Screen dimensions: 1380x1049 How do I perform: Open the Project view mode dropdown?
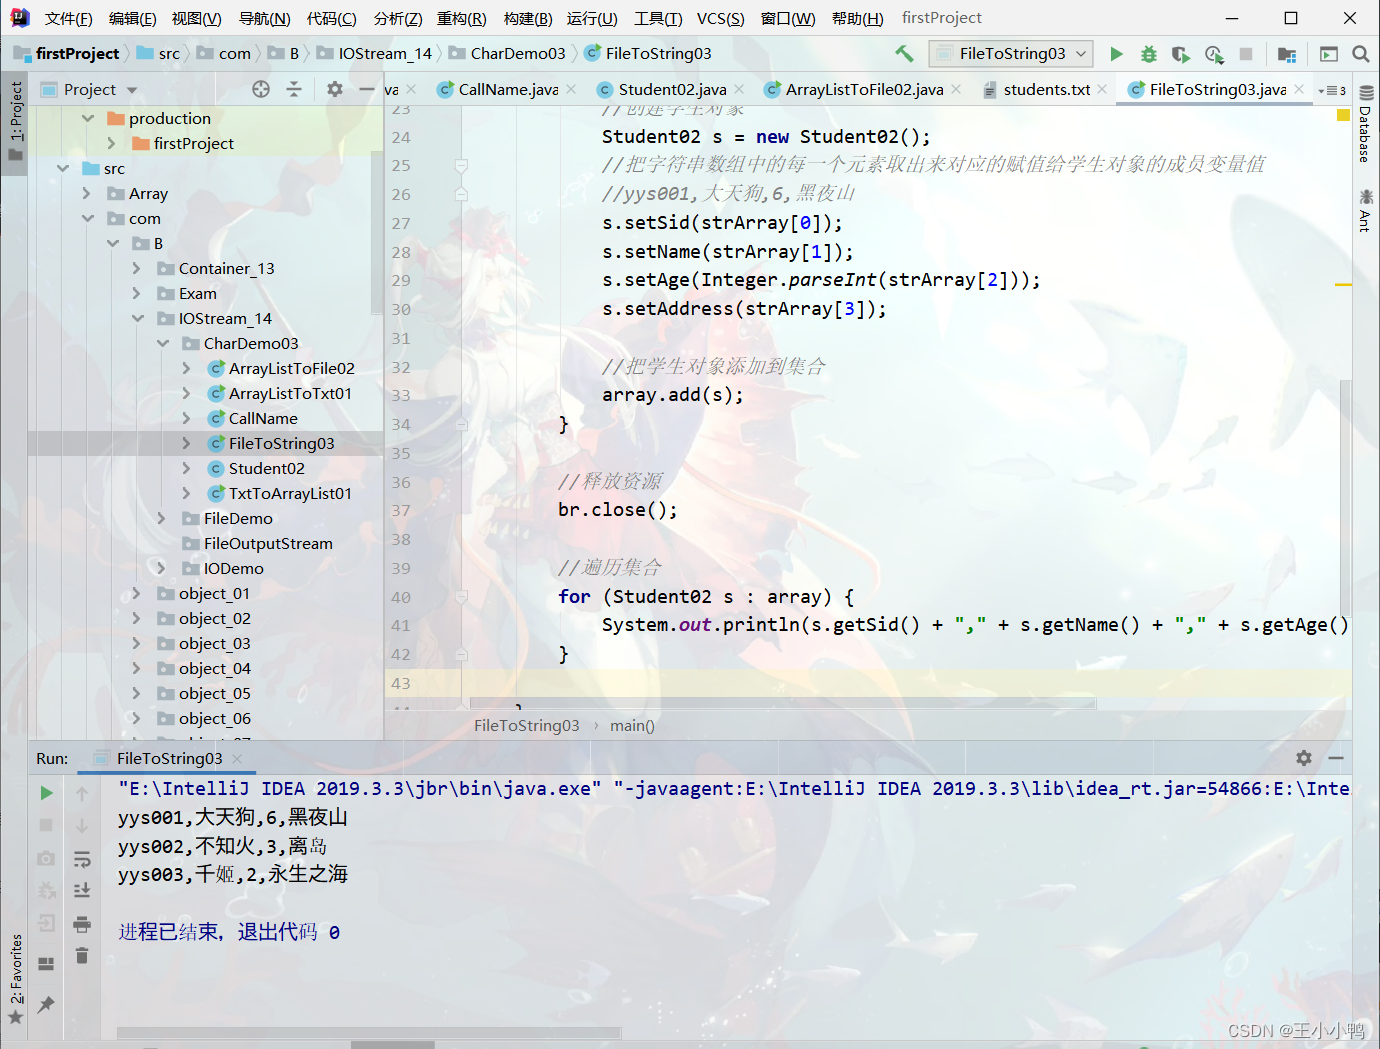(x=90, y=89)
